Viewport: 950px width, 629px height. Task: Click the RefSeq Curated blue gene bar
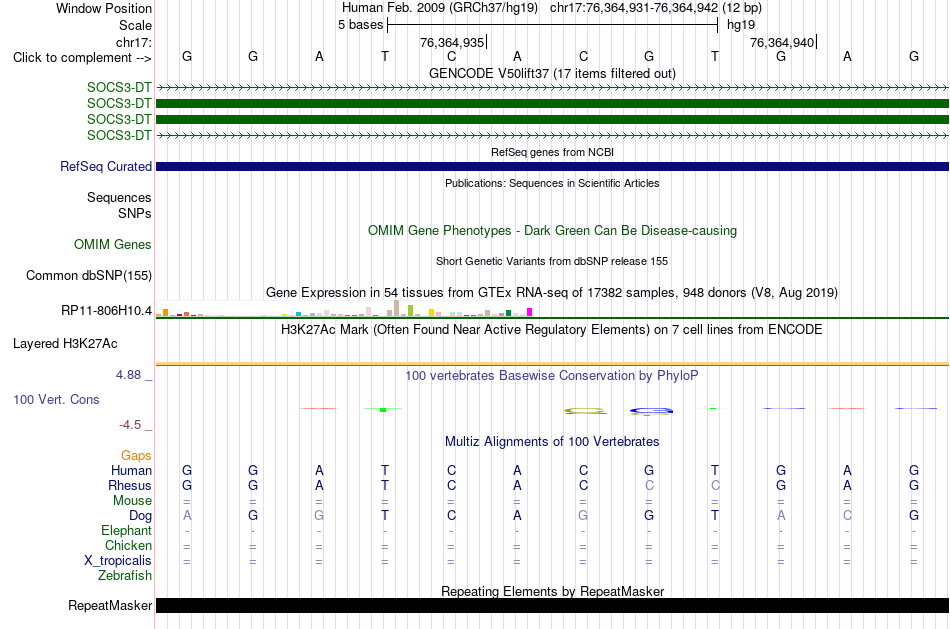pyautogui.click(x=552, y=167)
